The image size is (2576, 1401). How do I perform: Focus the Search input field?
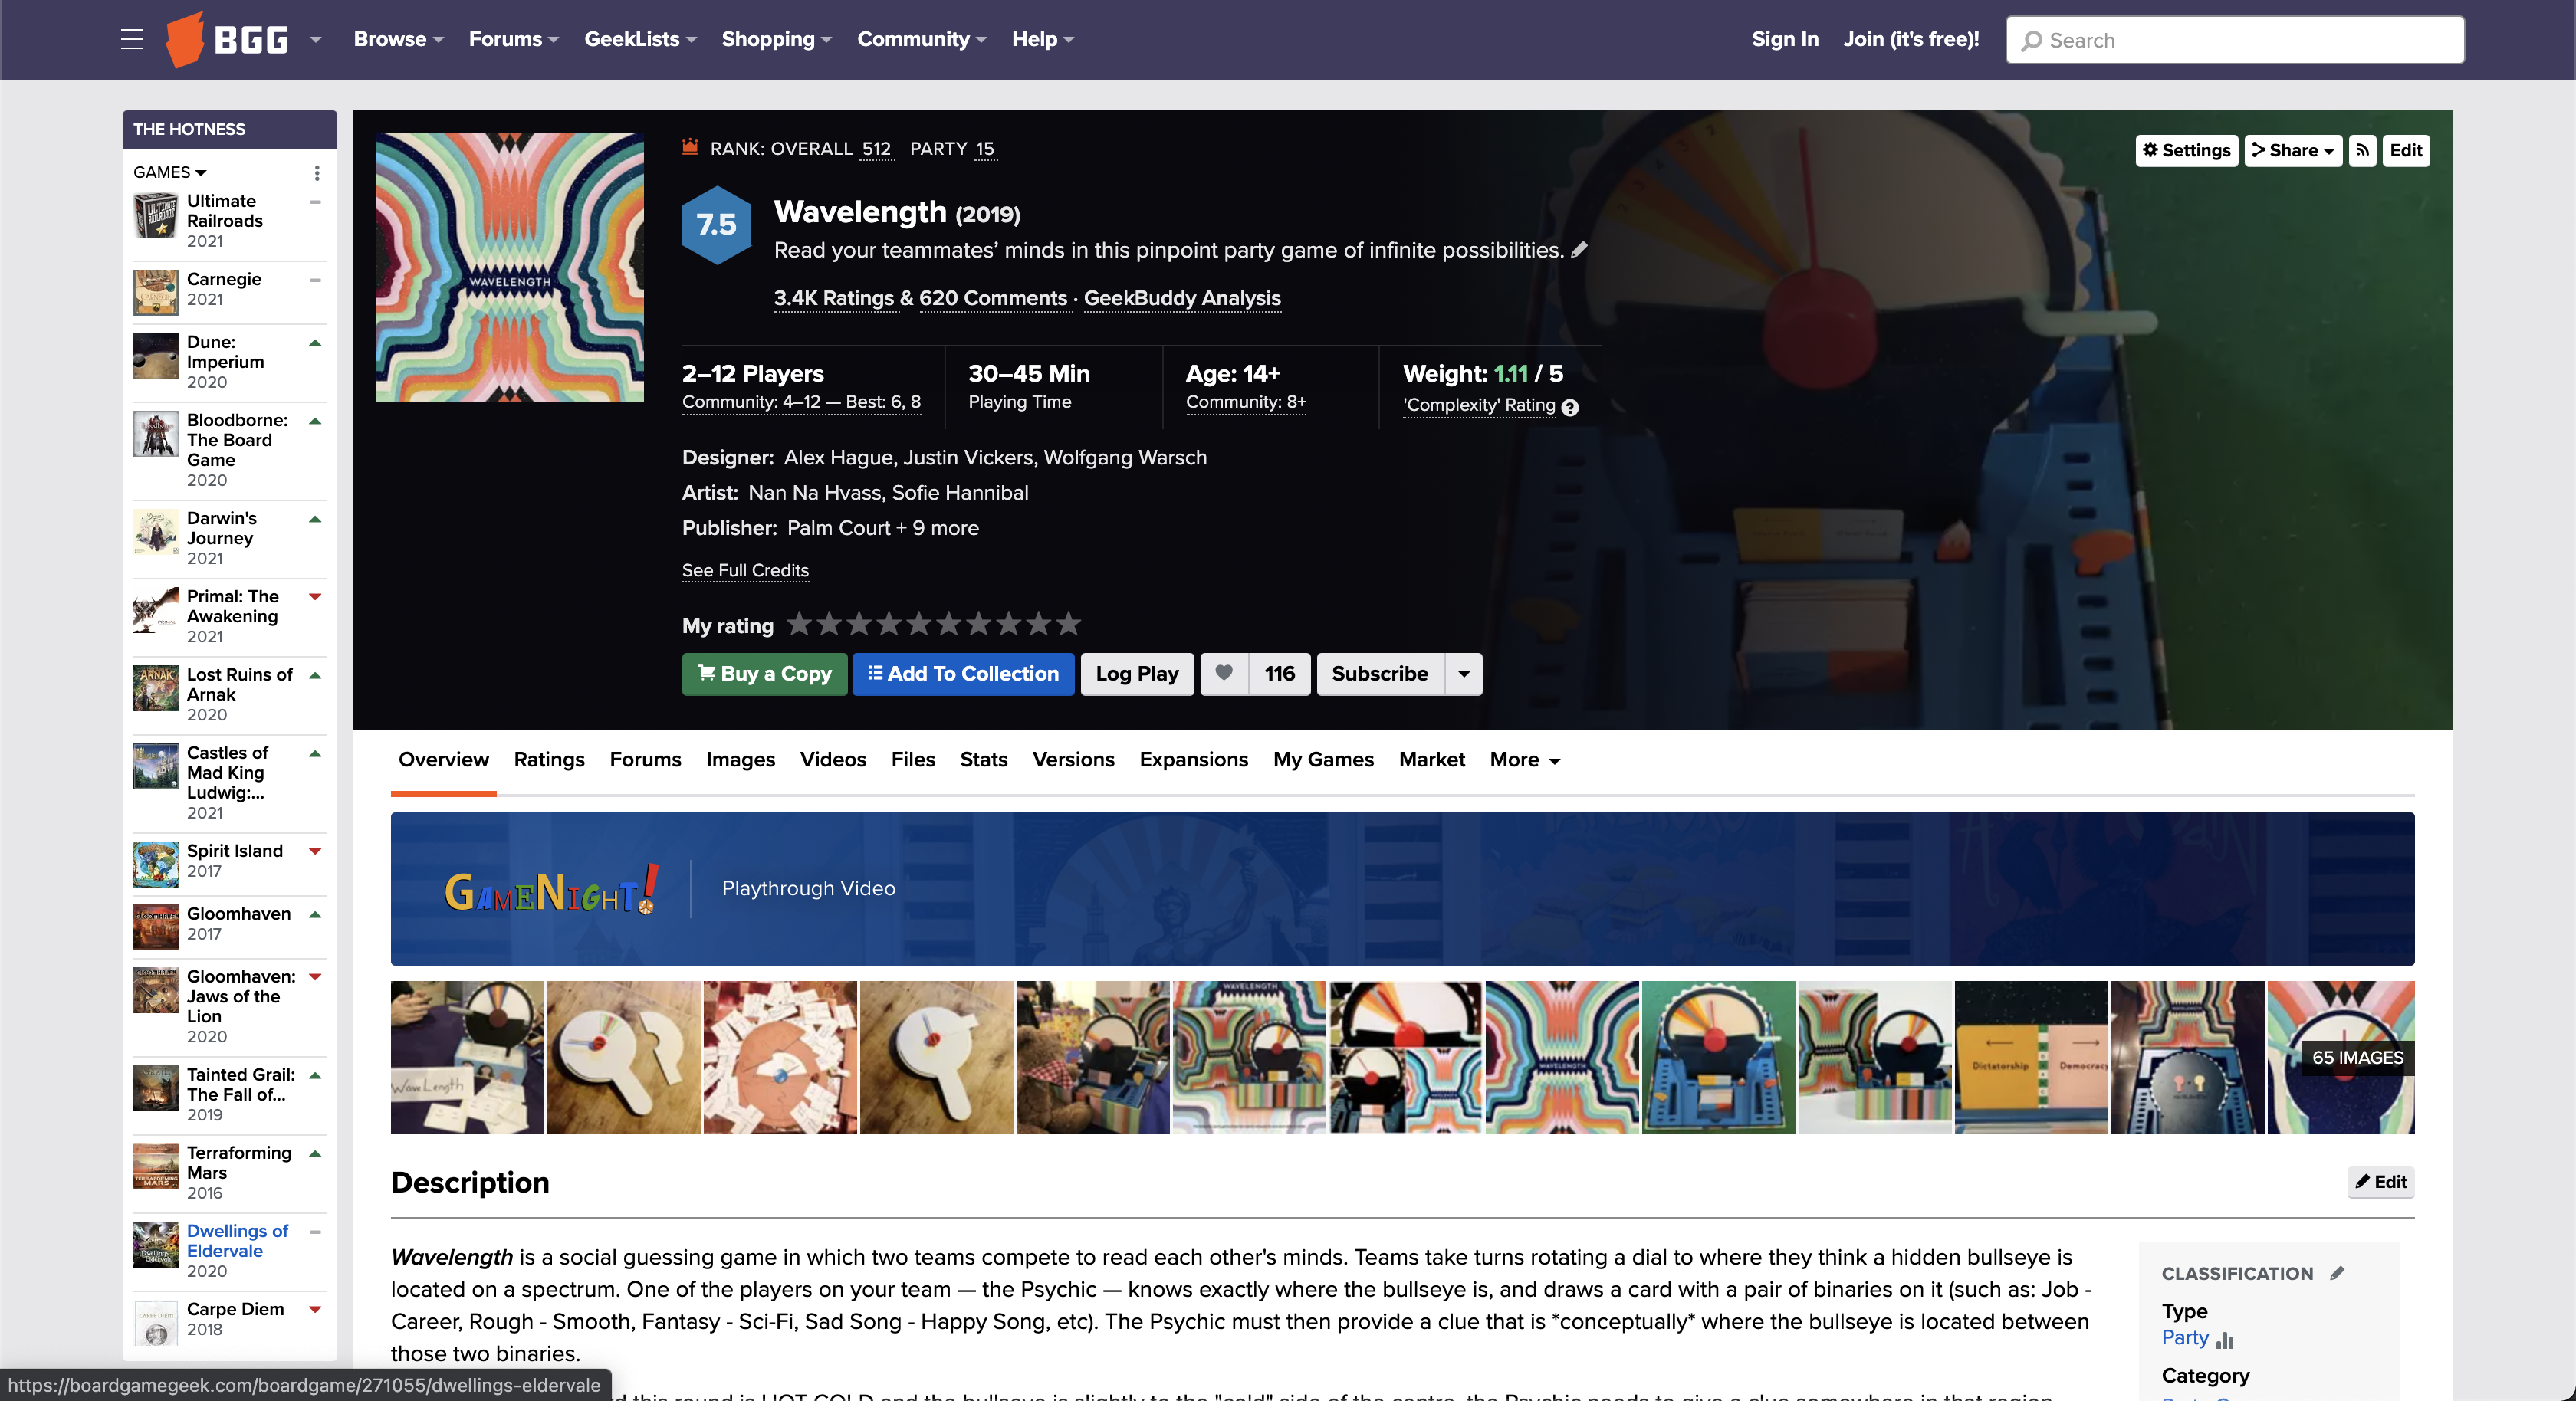[2234, 40]
